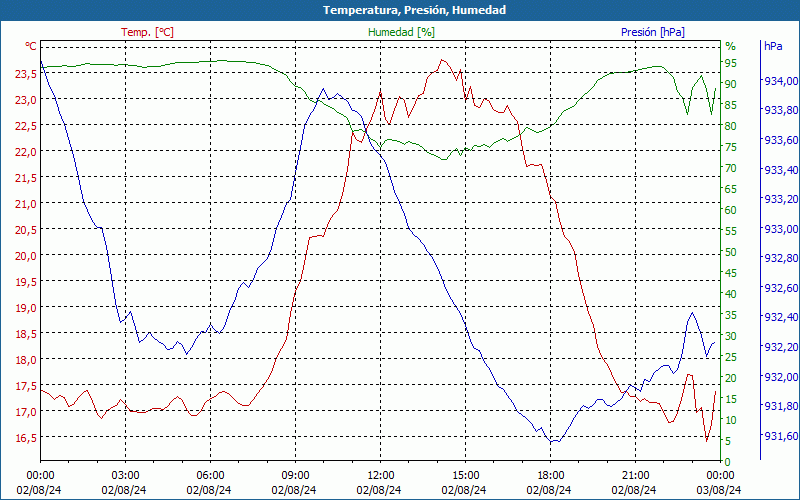Click temperature axis value 16,5
800x500 pixels.
tap(26, 438)
